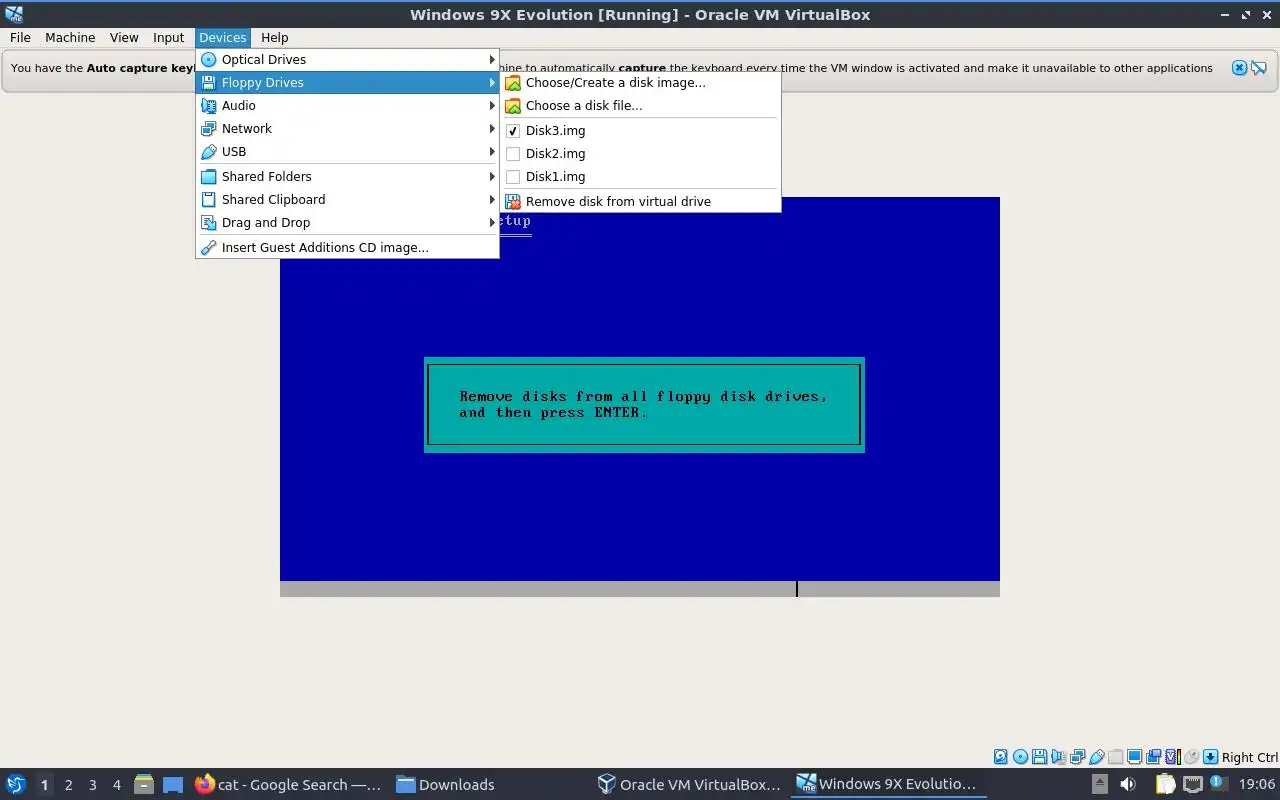Screen dimensions: 1280x800
Task: Click the CPU virtualization status icon
Action: coord(1173,757)
